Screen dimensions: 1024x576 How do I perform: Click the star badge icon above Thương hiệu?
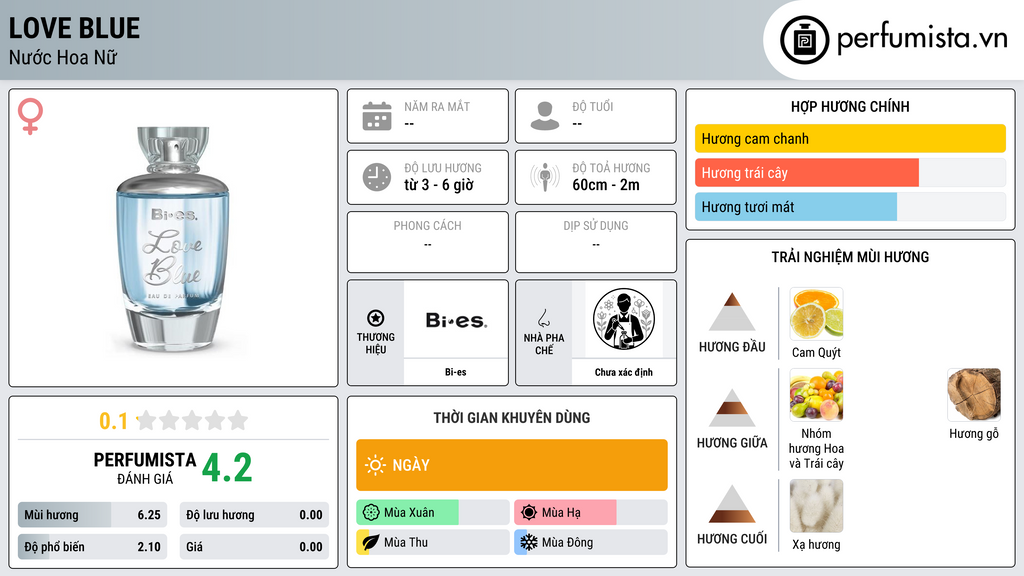point(376,318)
